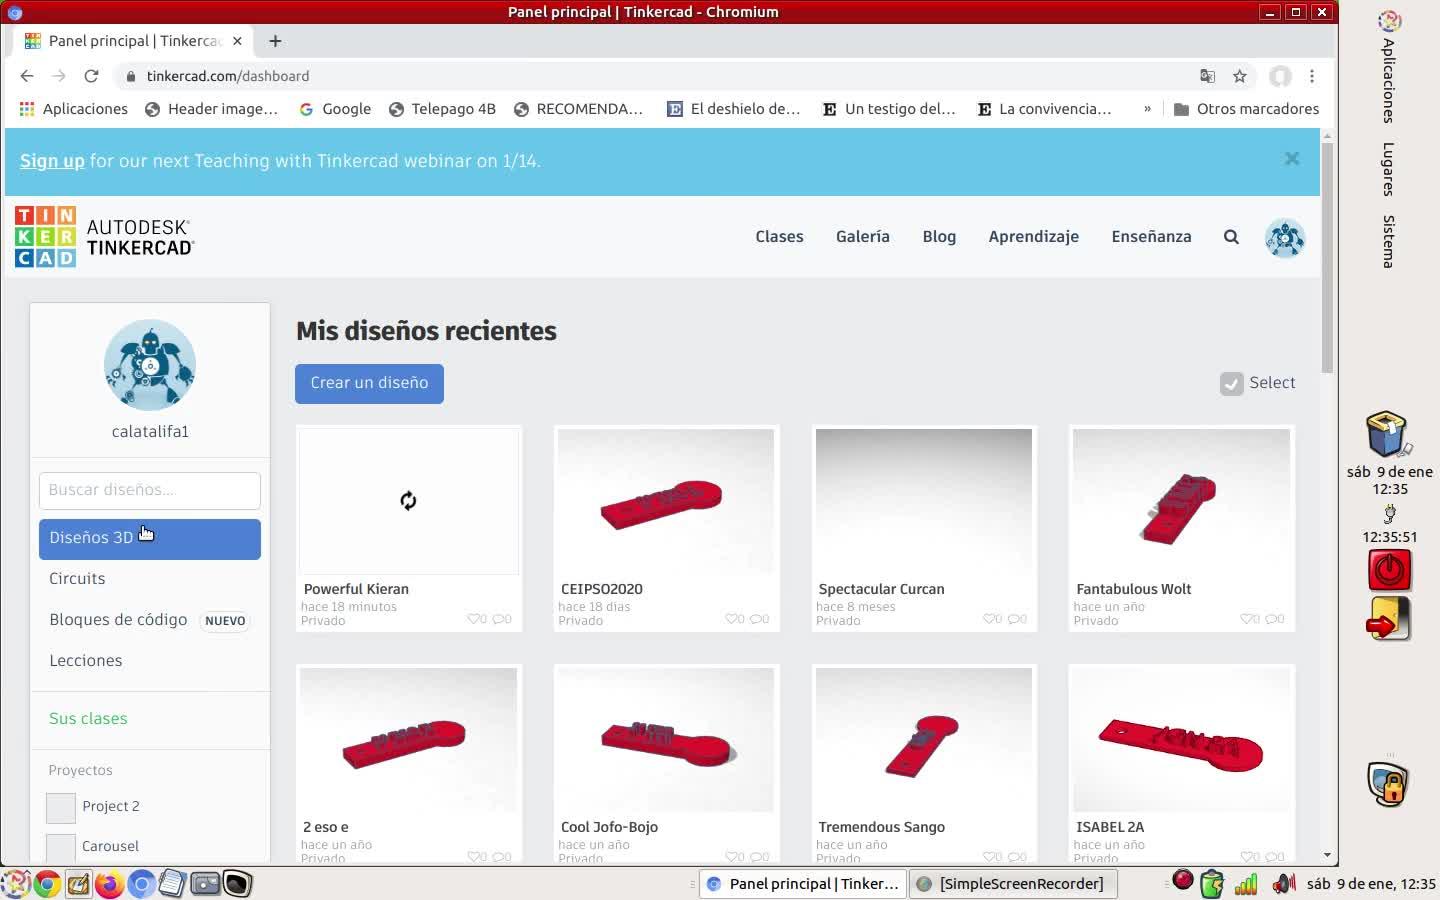The image size is (1440, 900).
Task: Dismiss the webinar banner with the X
Action: click(x=1292, y=159)
